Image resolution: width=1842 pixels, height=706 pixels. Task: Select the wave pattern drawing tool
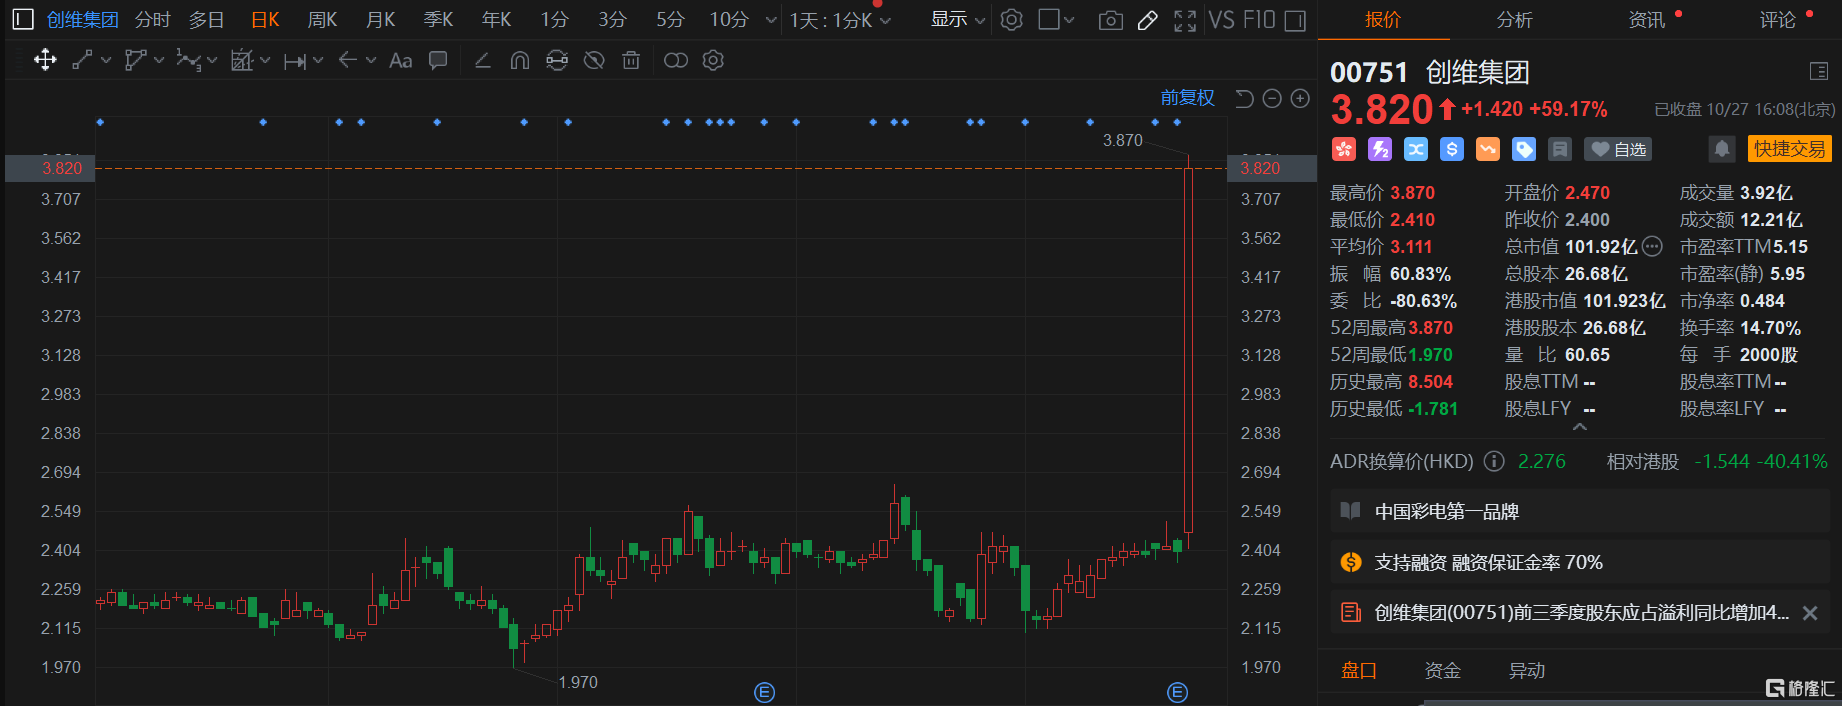(188, 60)
